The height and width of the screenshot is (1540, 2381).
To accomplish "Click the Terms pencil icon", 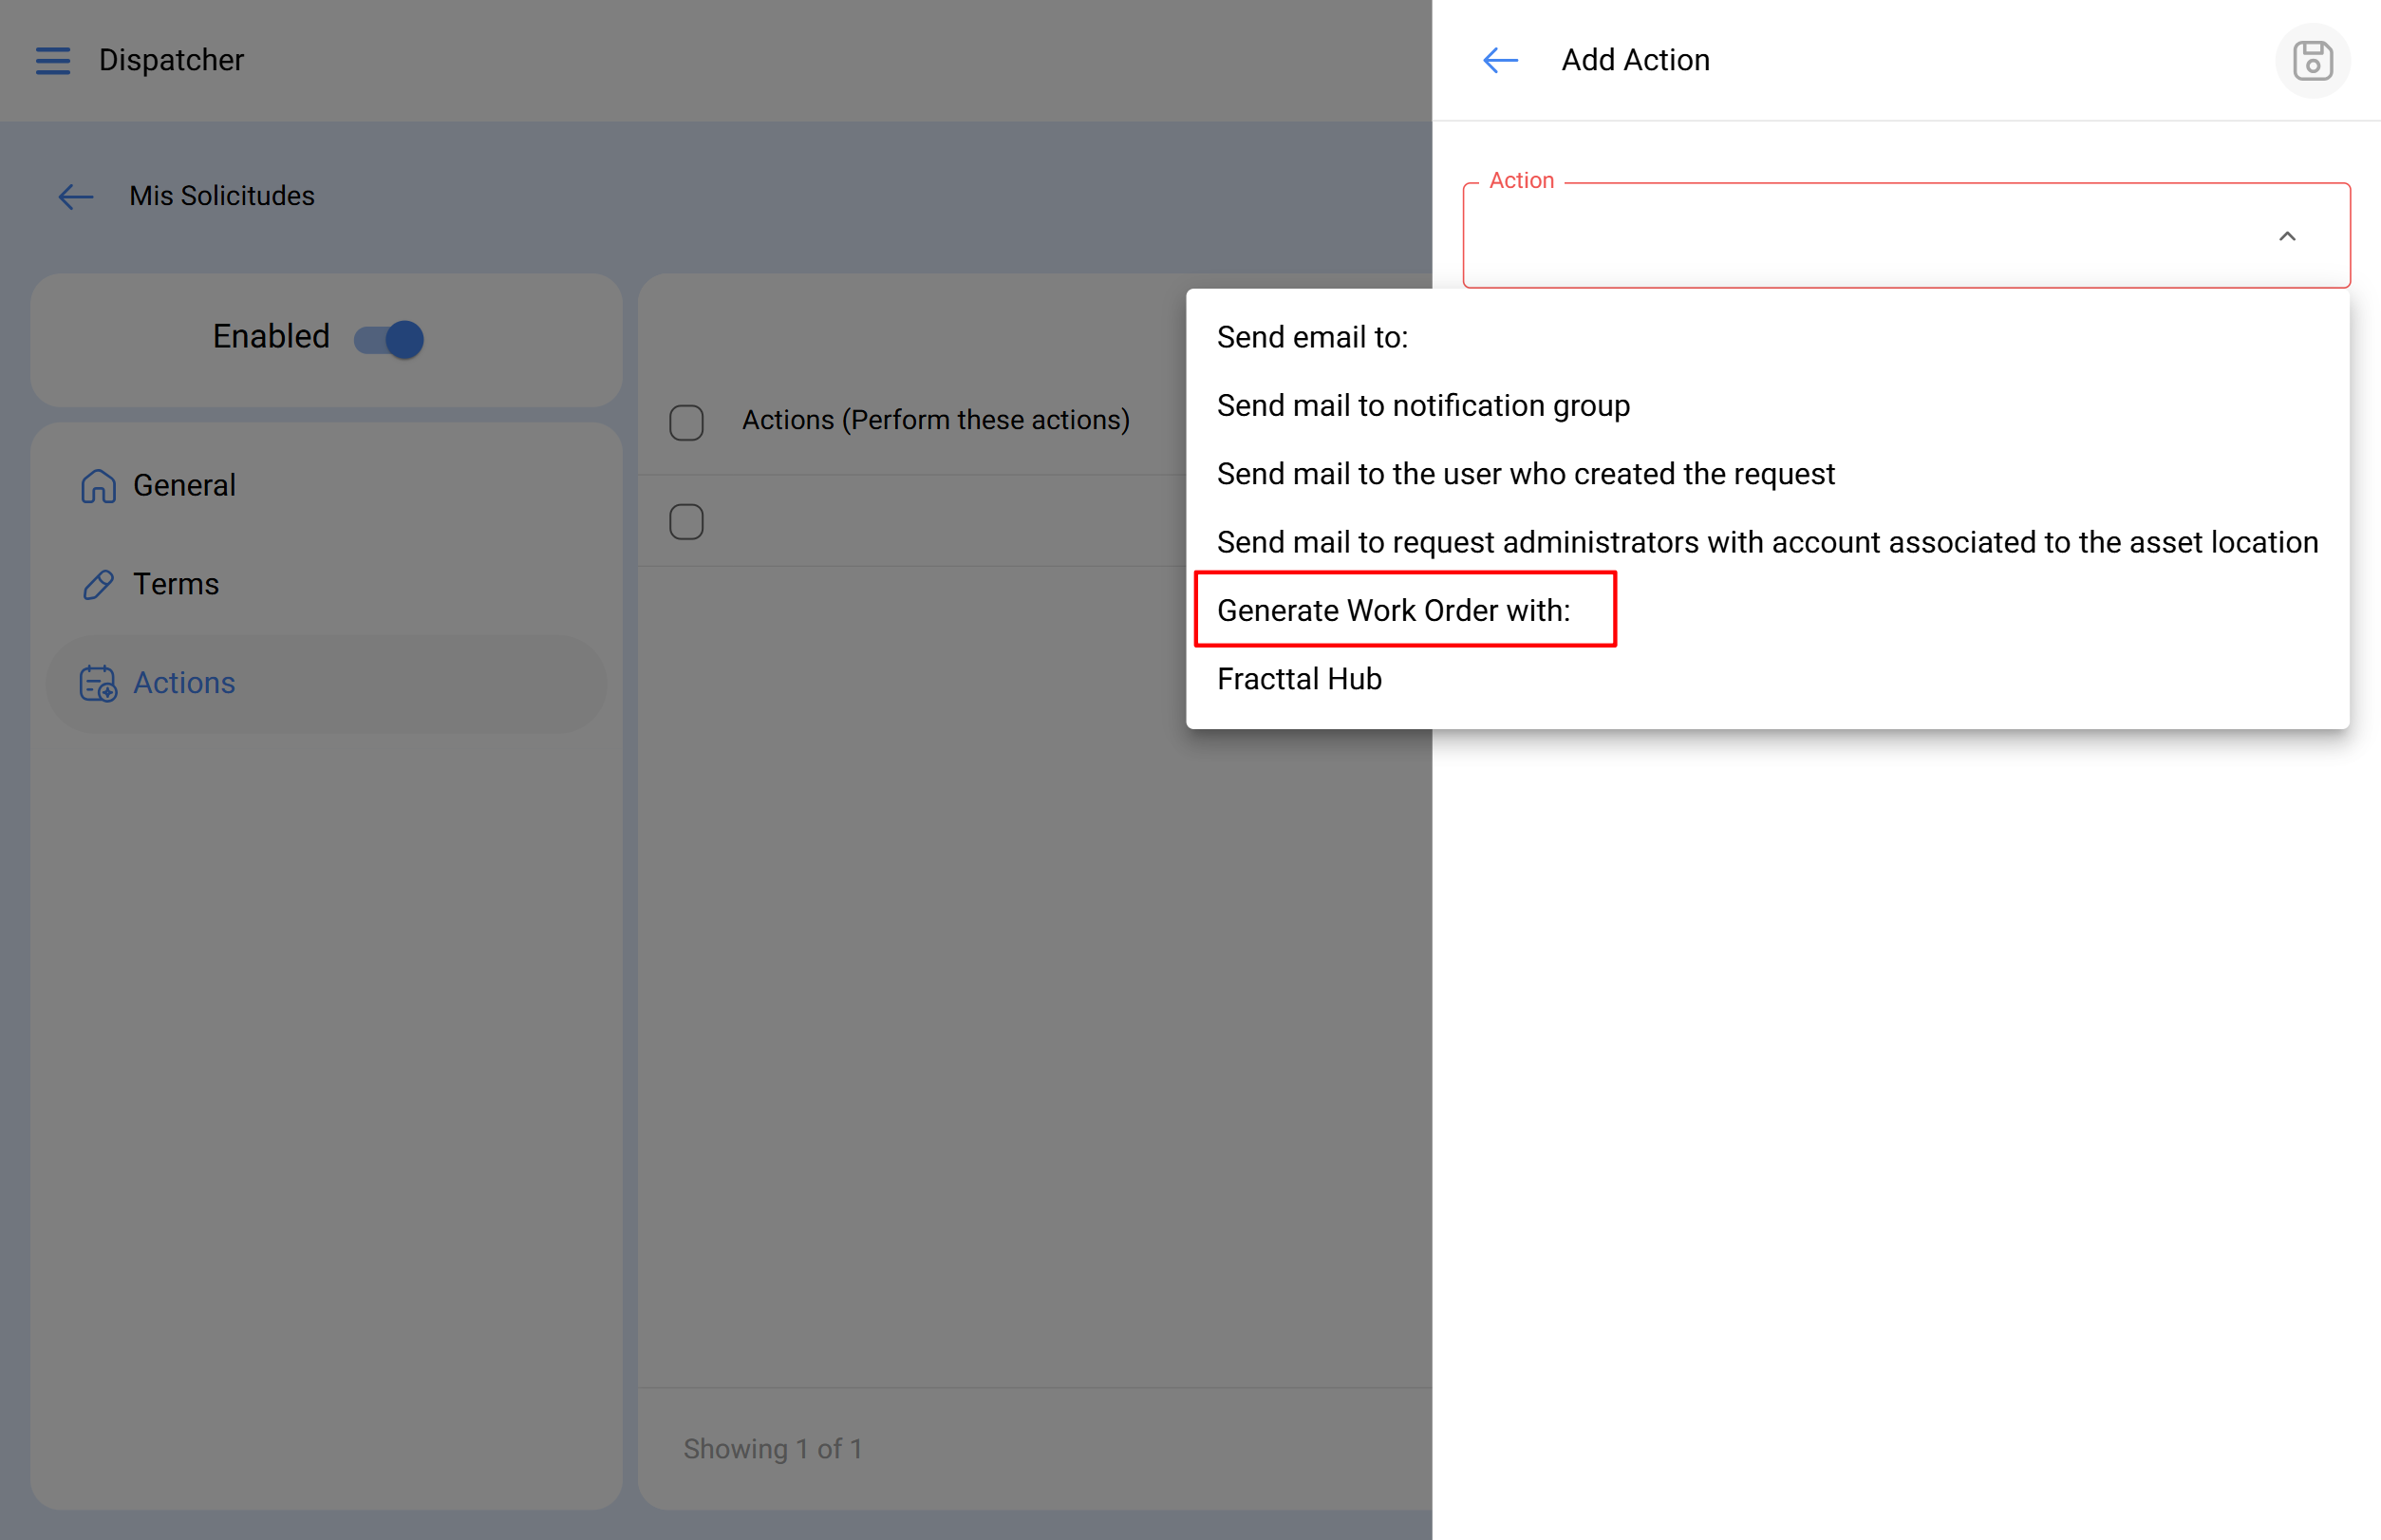I will [x=98, y=585].
